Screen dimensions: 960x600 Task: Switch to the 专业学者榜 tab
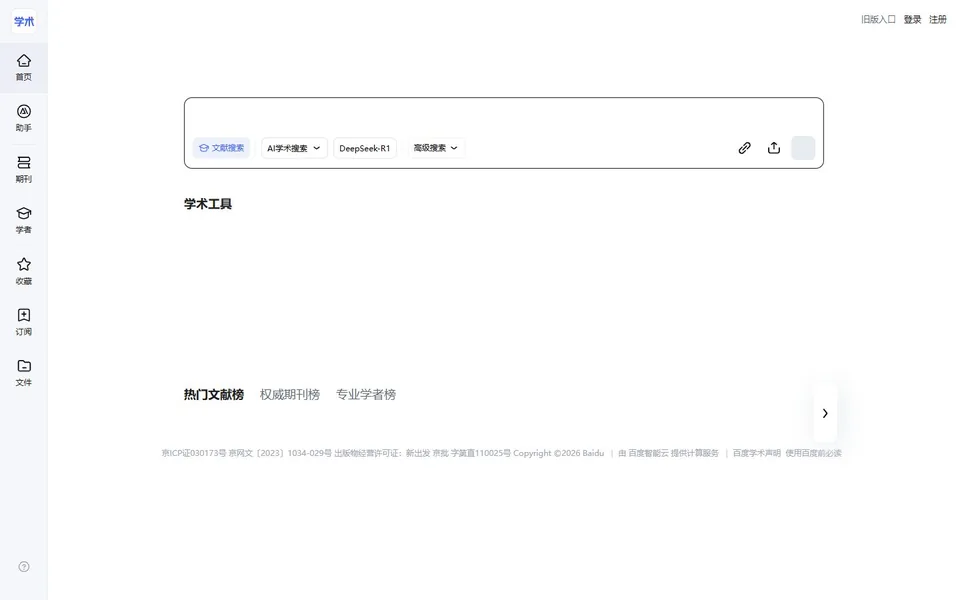(366, 395)
